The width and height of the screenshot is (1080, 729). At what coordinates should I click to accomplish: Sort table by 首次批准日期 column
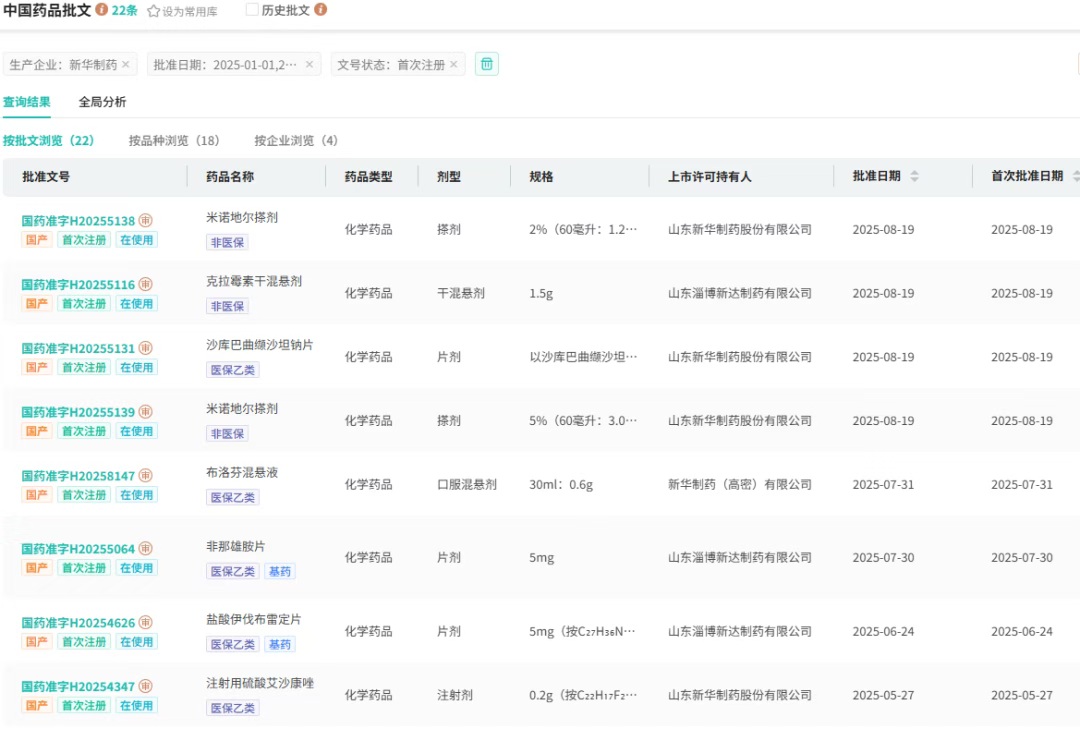tap(1075, 177)
